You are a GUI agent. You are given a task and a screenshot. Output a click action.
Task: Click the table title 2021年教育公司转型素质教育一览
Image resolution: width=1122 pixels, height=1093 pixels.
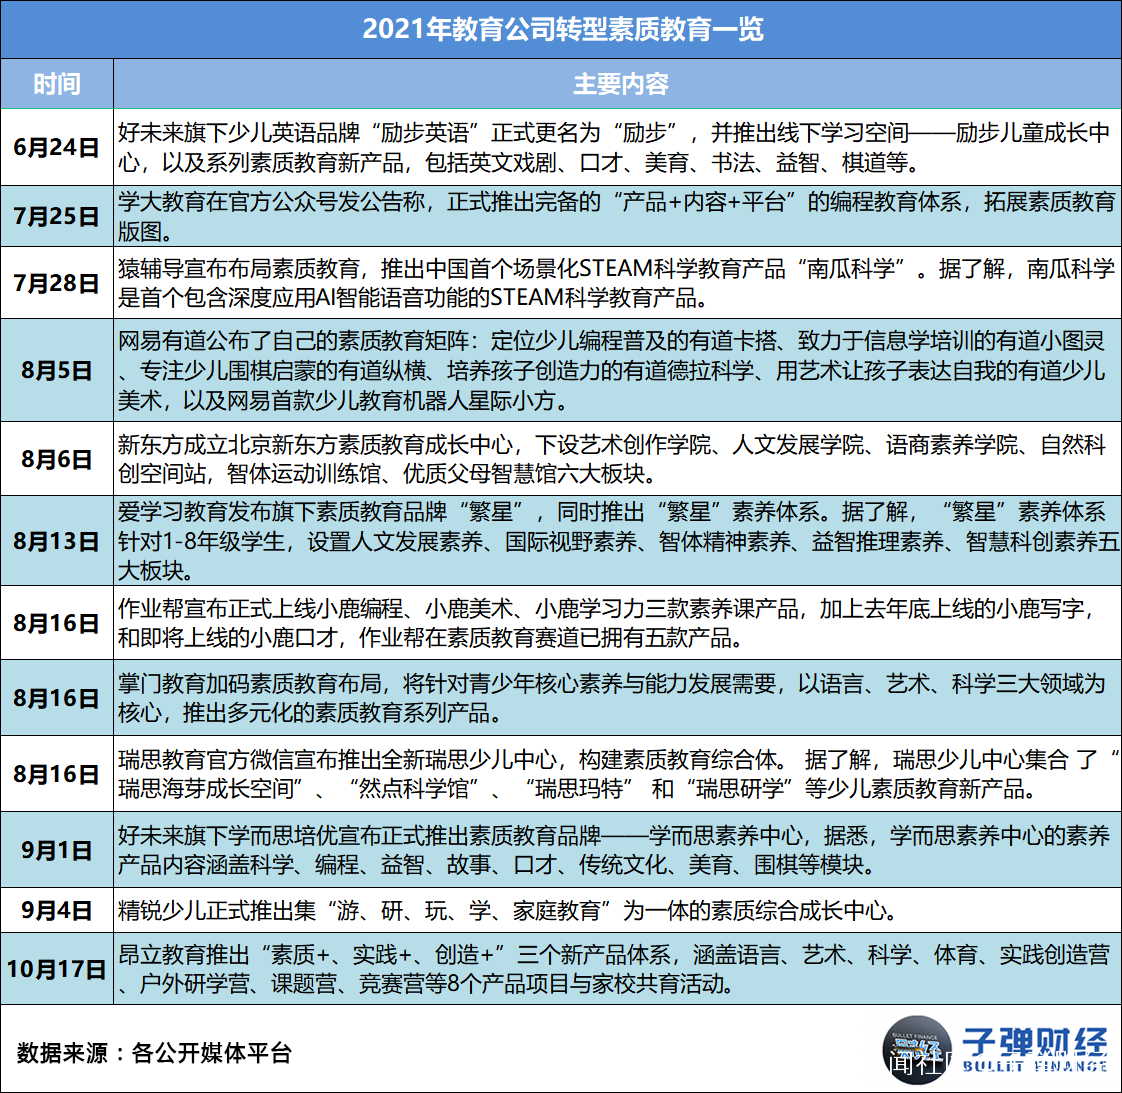[562, 29]
